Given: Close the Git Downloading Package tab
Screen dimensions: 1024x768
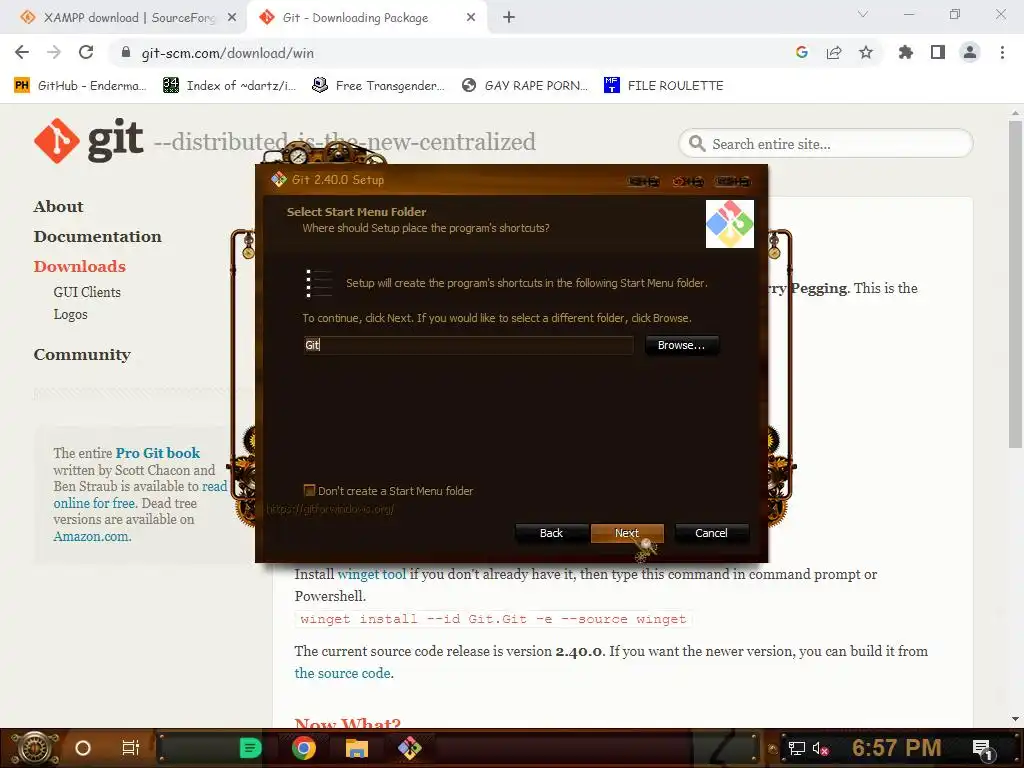Looking at the screenshot, I should point(471,18).
